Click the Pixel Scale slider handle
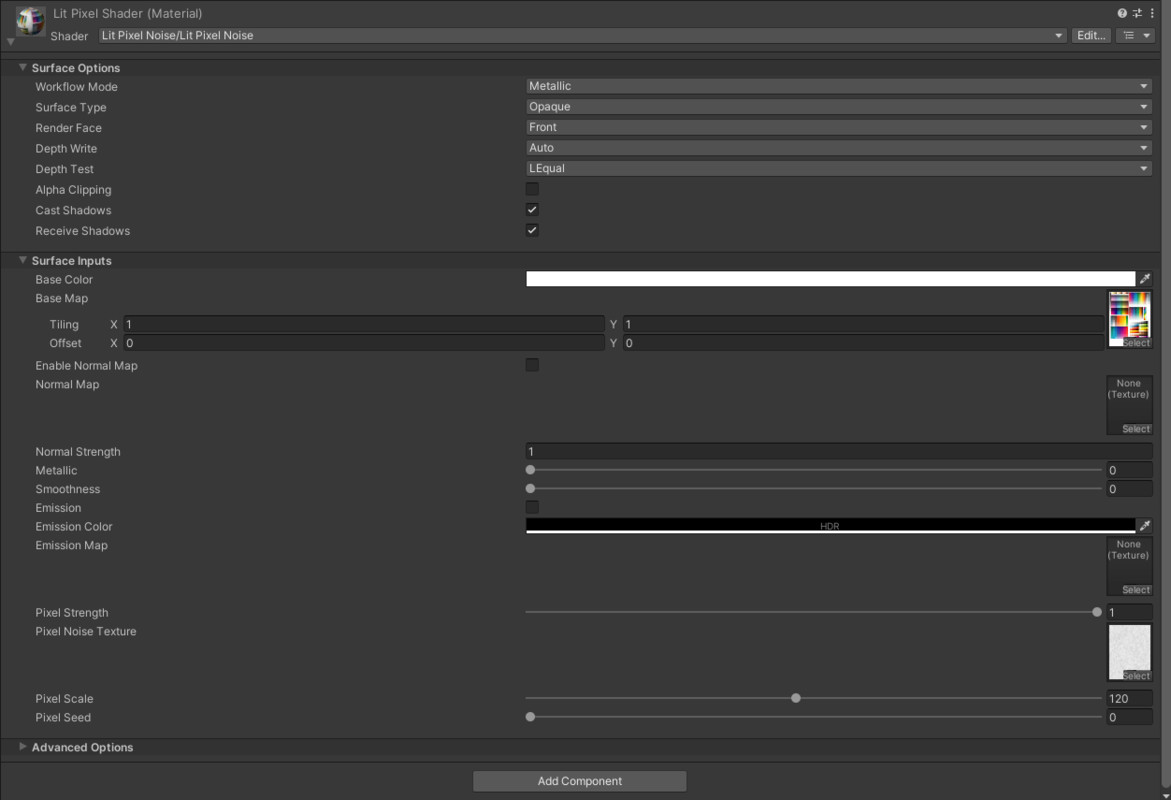The height and width of the screenshot is (800, 1171). click(x=796, y=698)
